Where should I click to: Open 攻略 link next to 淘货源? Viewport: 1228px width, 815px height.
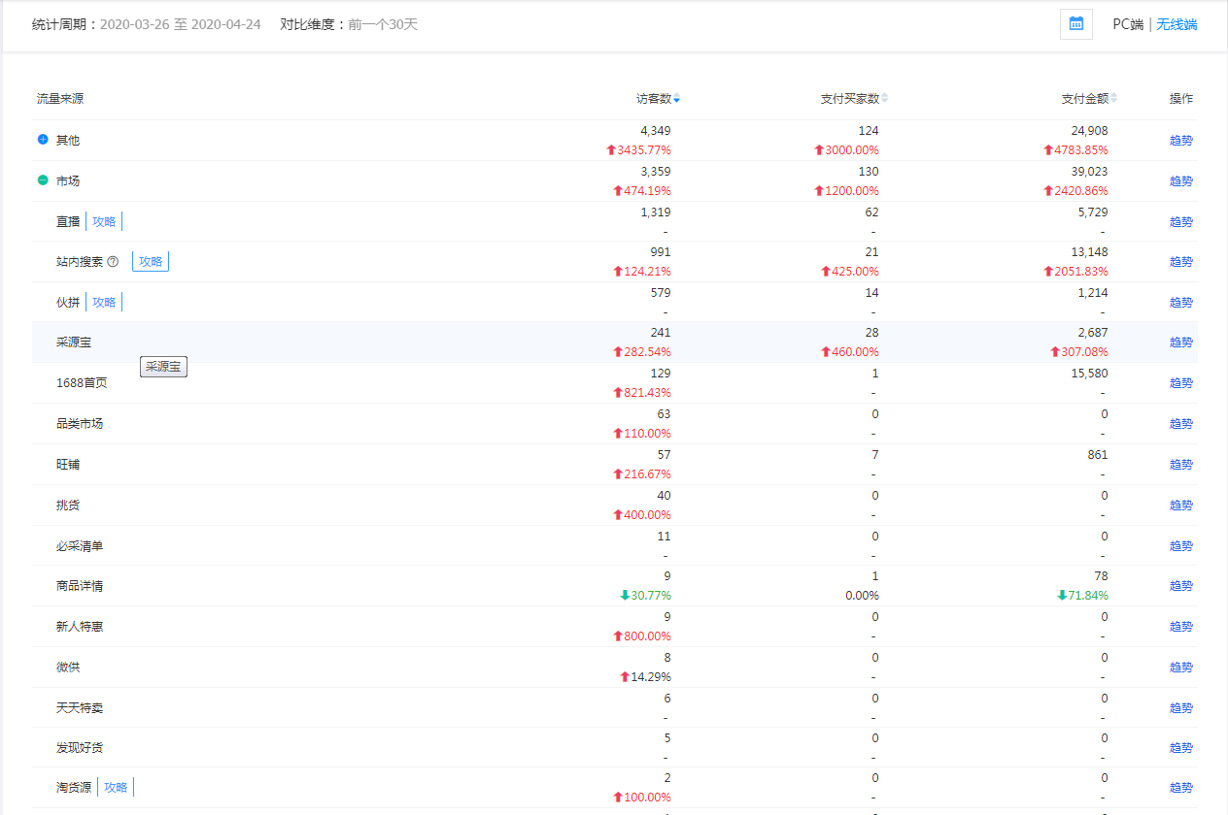pyautogui.click(x=115, y=788)
